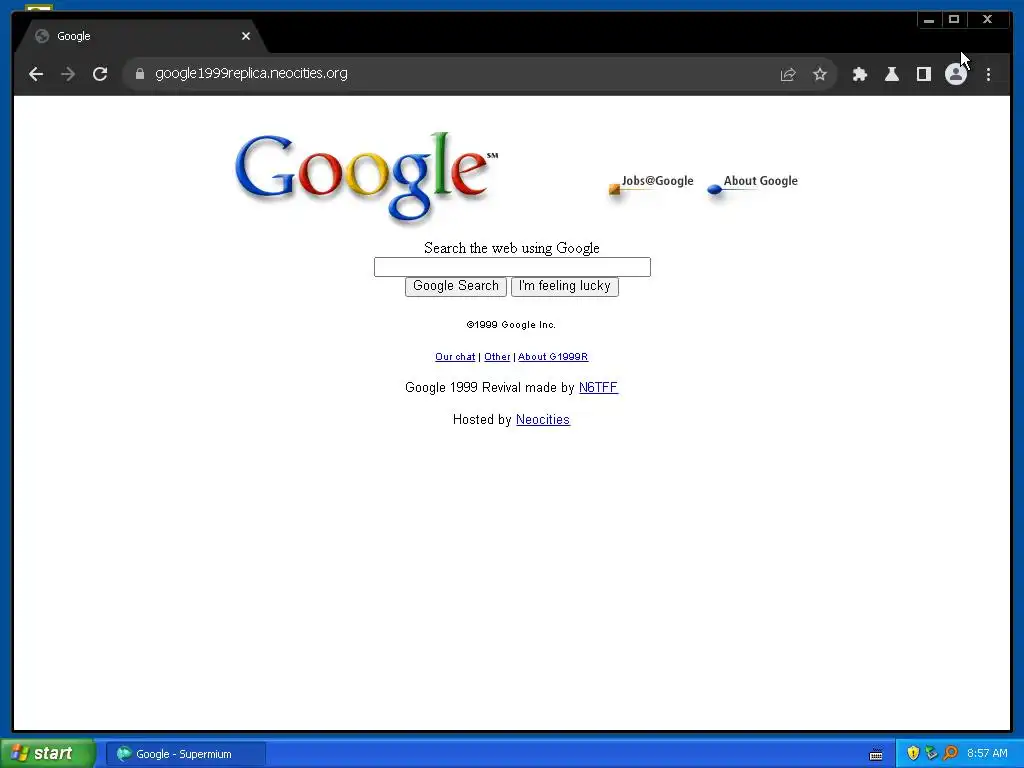Click the padlock site info icon

pyautogui.click(x=140, y=74)
